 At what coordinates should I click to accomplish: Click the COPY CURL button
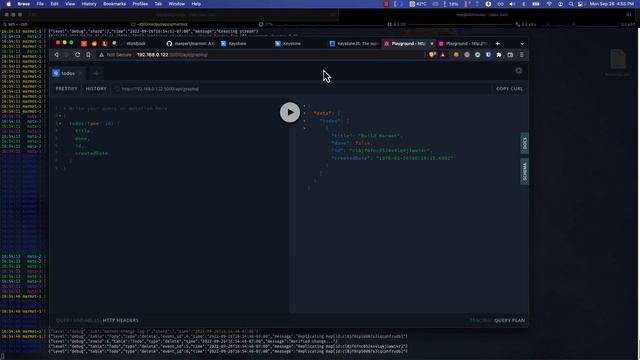(x=509, y=89)
